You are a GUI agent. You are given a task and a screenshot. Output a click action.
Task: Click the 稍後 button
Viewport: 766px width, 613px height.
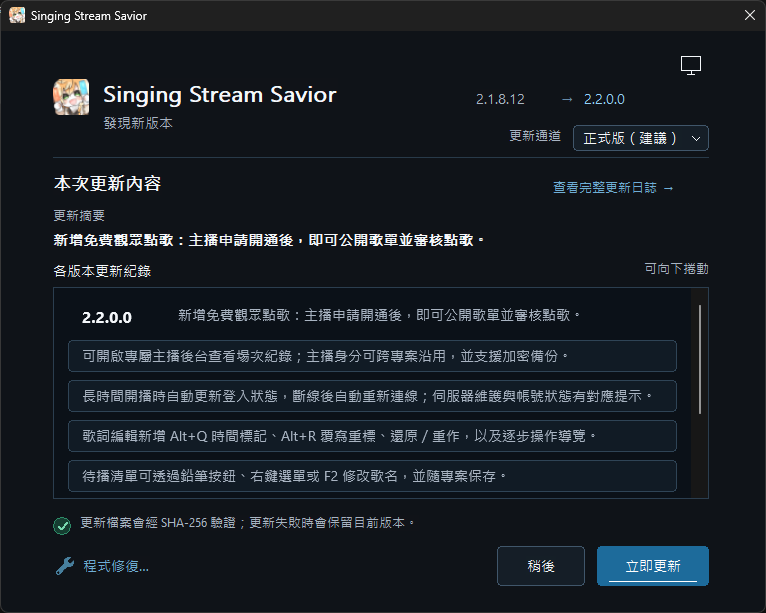pos(541,566)
